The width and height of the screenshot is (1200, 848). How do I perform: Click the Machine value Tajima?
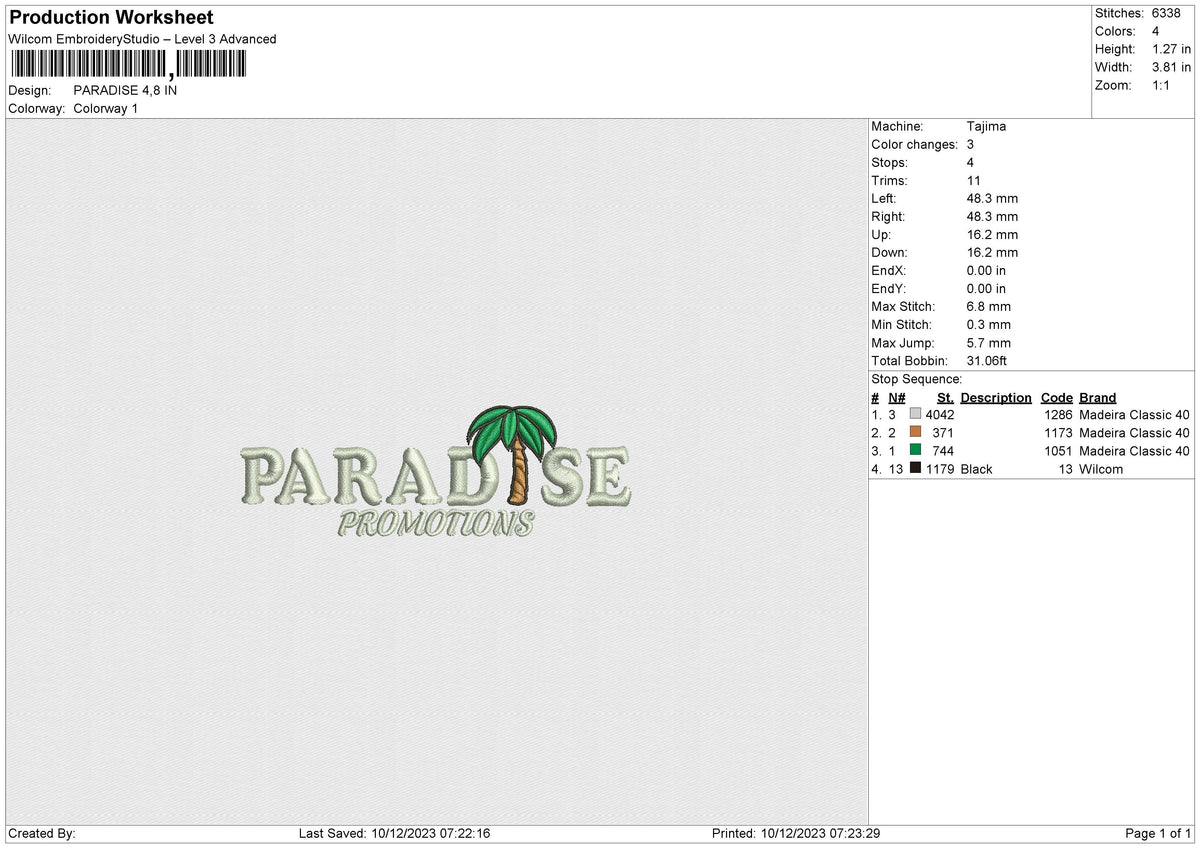tap(987, 126)
